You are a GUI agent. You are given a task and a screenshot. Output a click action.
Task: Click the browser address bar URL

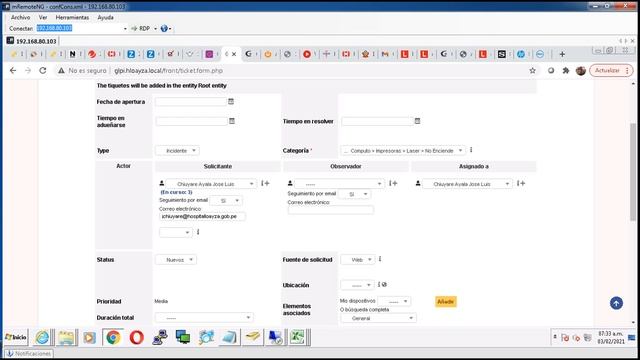click(x=168, y=71)
